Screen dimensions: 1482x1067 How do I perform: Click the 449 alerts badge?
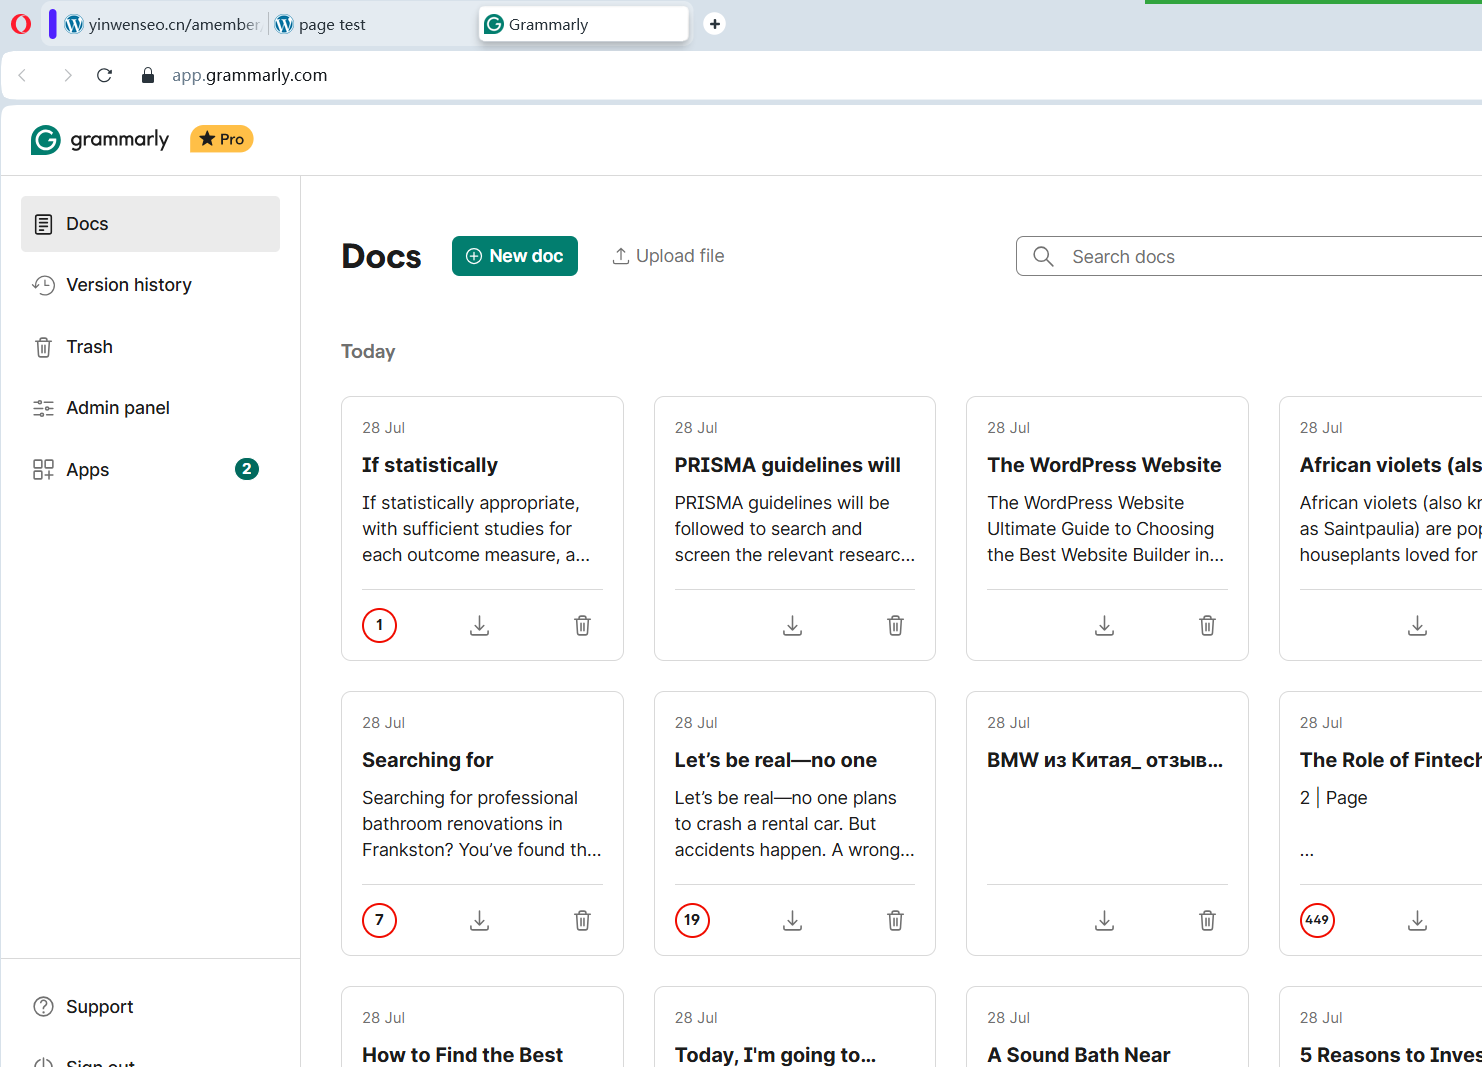coord(1317,920)
